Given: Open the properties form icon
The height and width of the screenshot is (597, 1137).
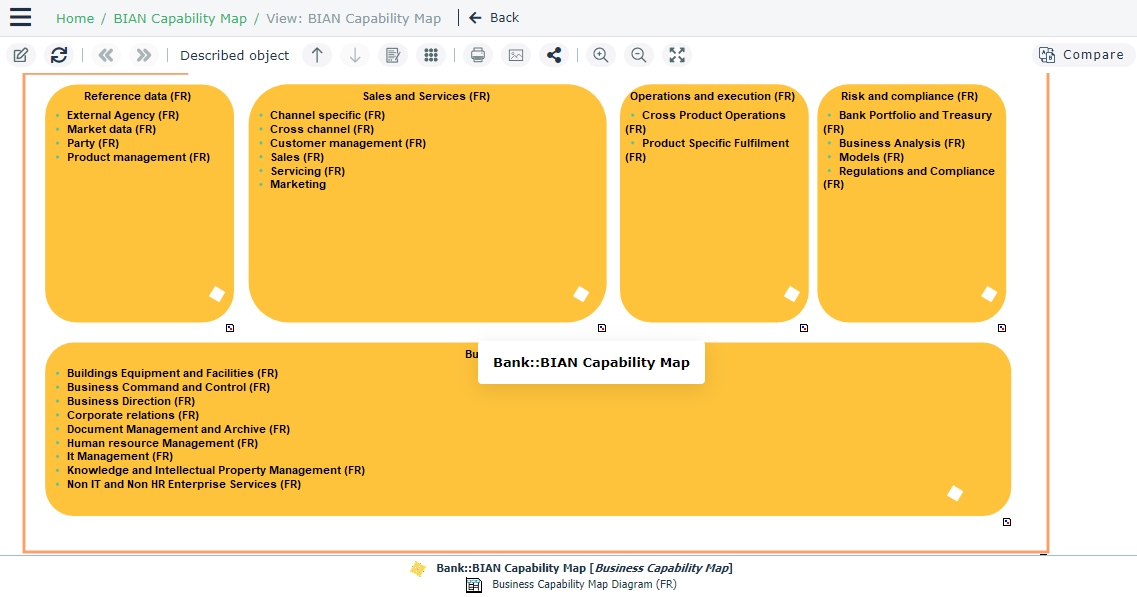Looking at the screenshot, I should [393, 55].
